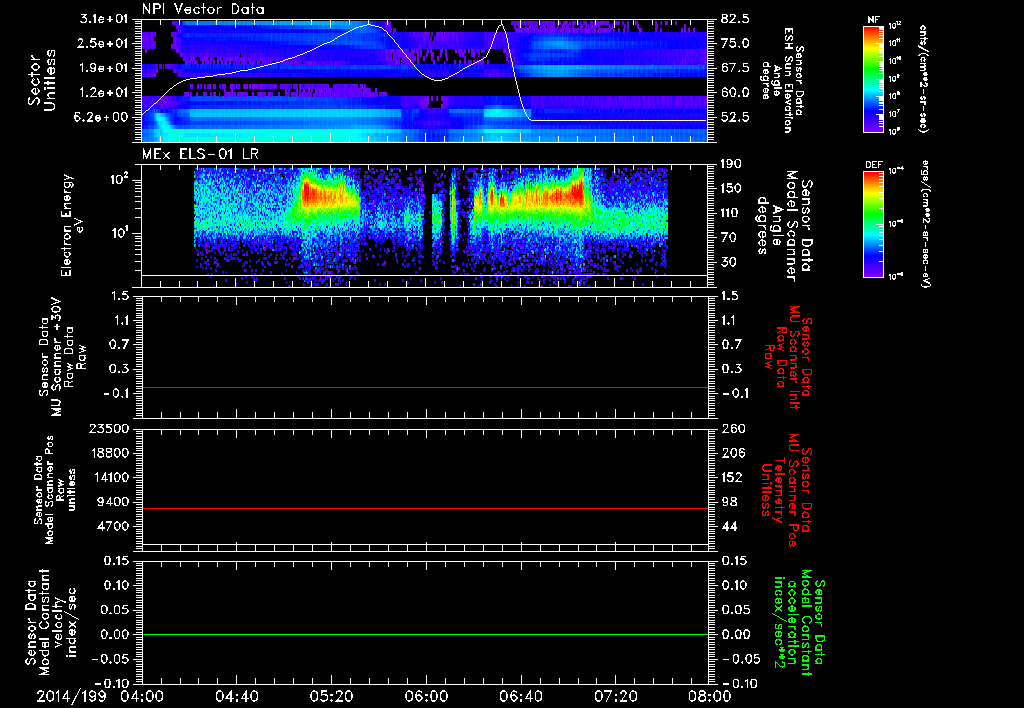Click the "98" telemetry tick value
The image size is (1024, 708).
[x=729, y=502]
